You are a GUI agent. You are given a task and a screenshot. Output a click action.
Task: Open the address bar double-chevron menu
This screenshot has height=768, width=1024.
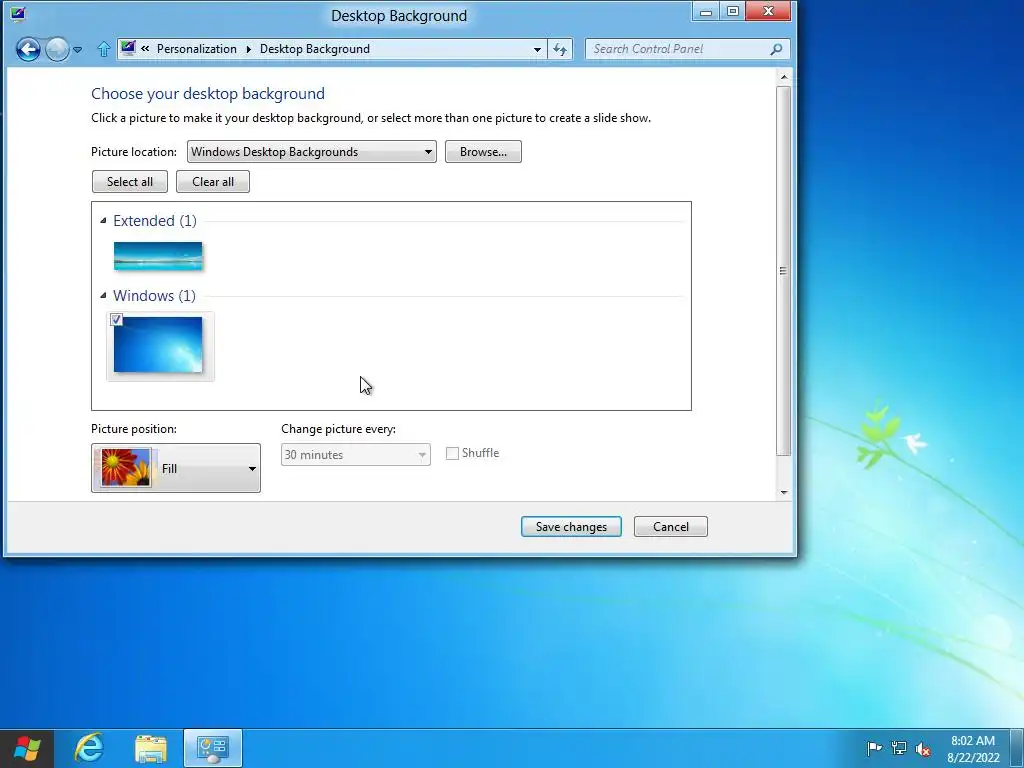pos(145,48)
